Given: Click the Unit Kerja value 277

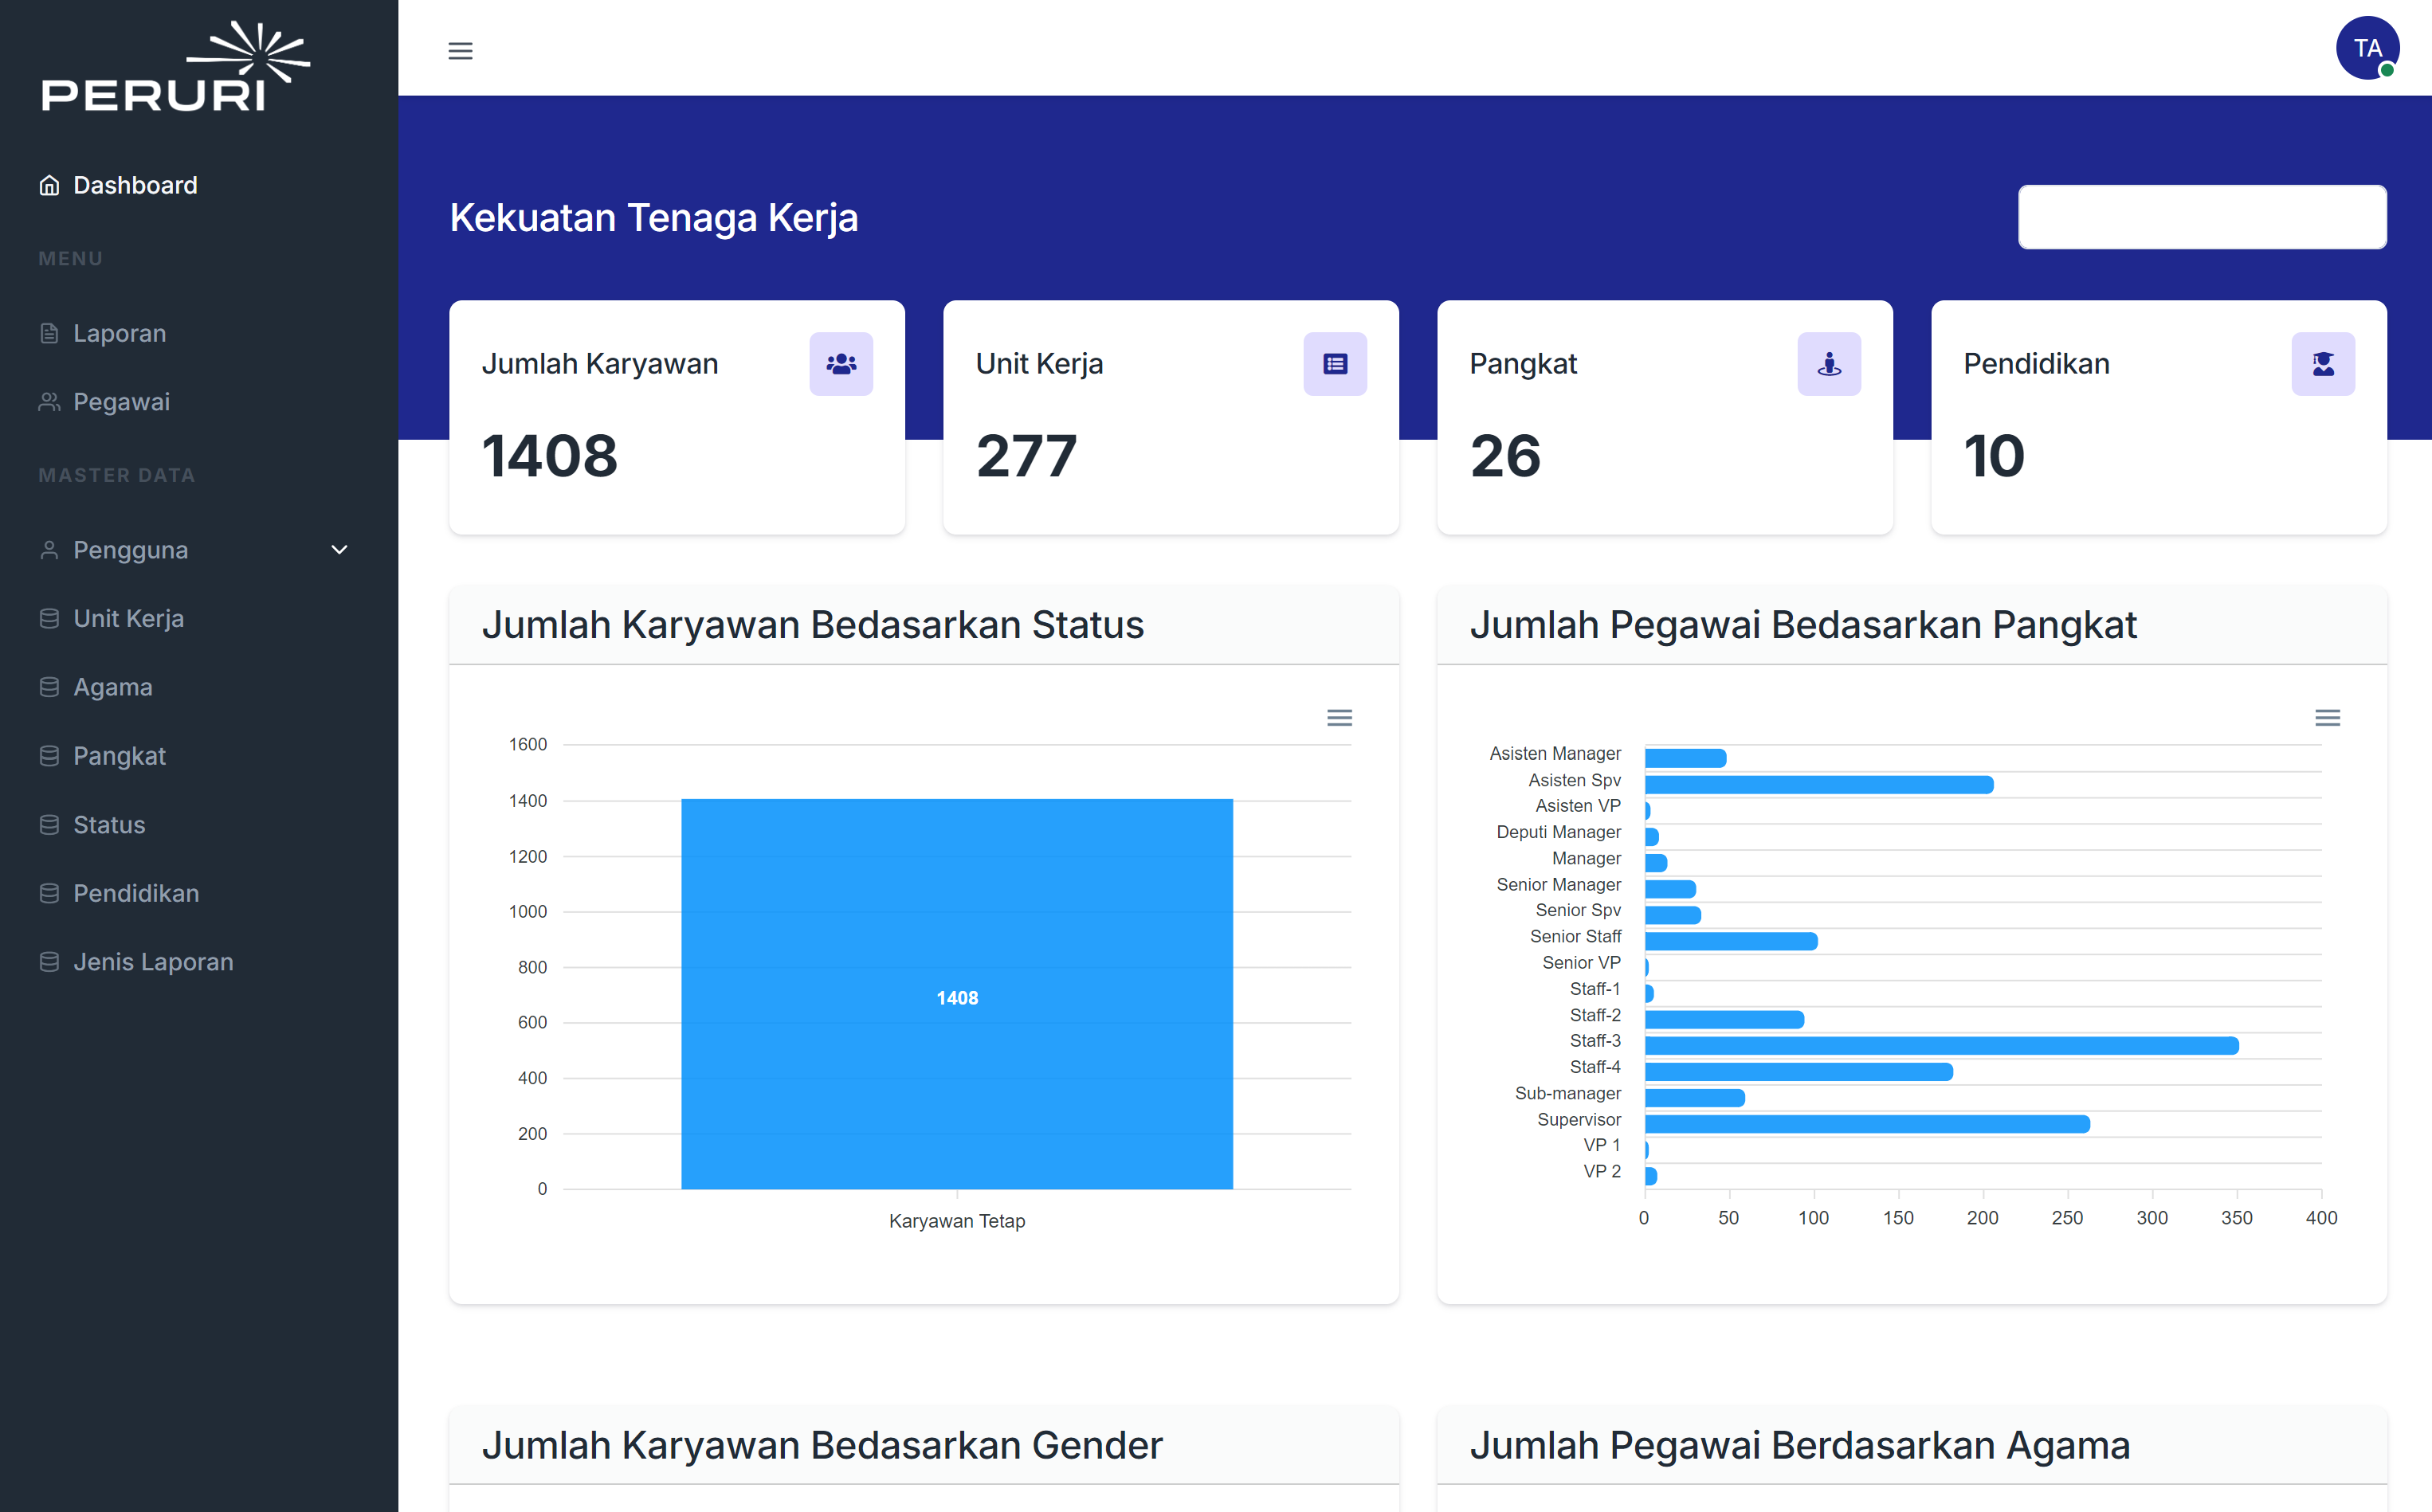Looking at the screenshot, I should click(1026, 456).
